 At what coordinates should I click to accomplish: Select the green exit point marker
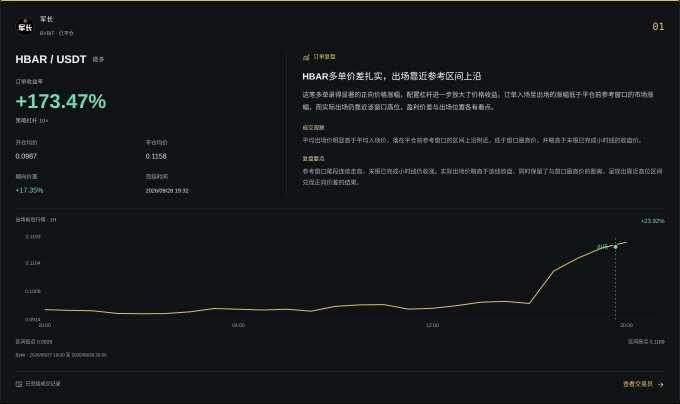pyautogui.click(x=615, y=247)
